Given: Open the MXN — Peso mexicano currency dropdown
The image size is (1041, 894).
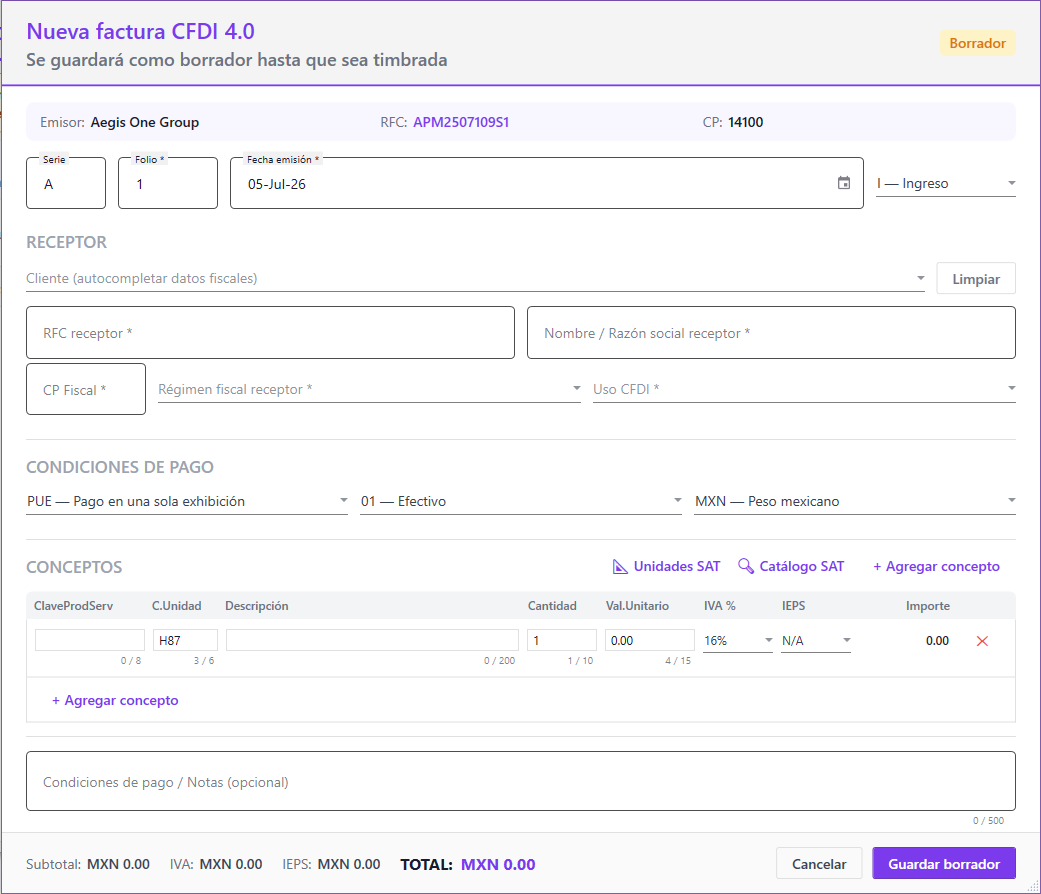Looking at the screenshot, I should pos(854,502).
